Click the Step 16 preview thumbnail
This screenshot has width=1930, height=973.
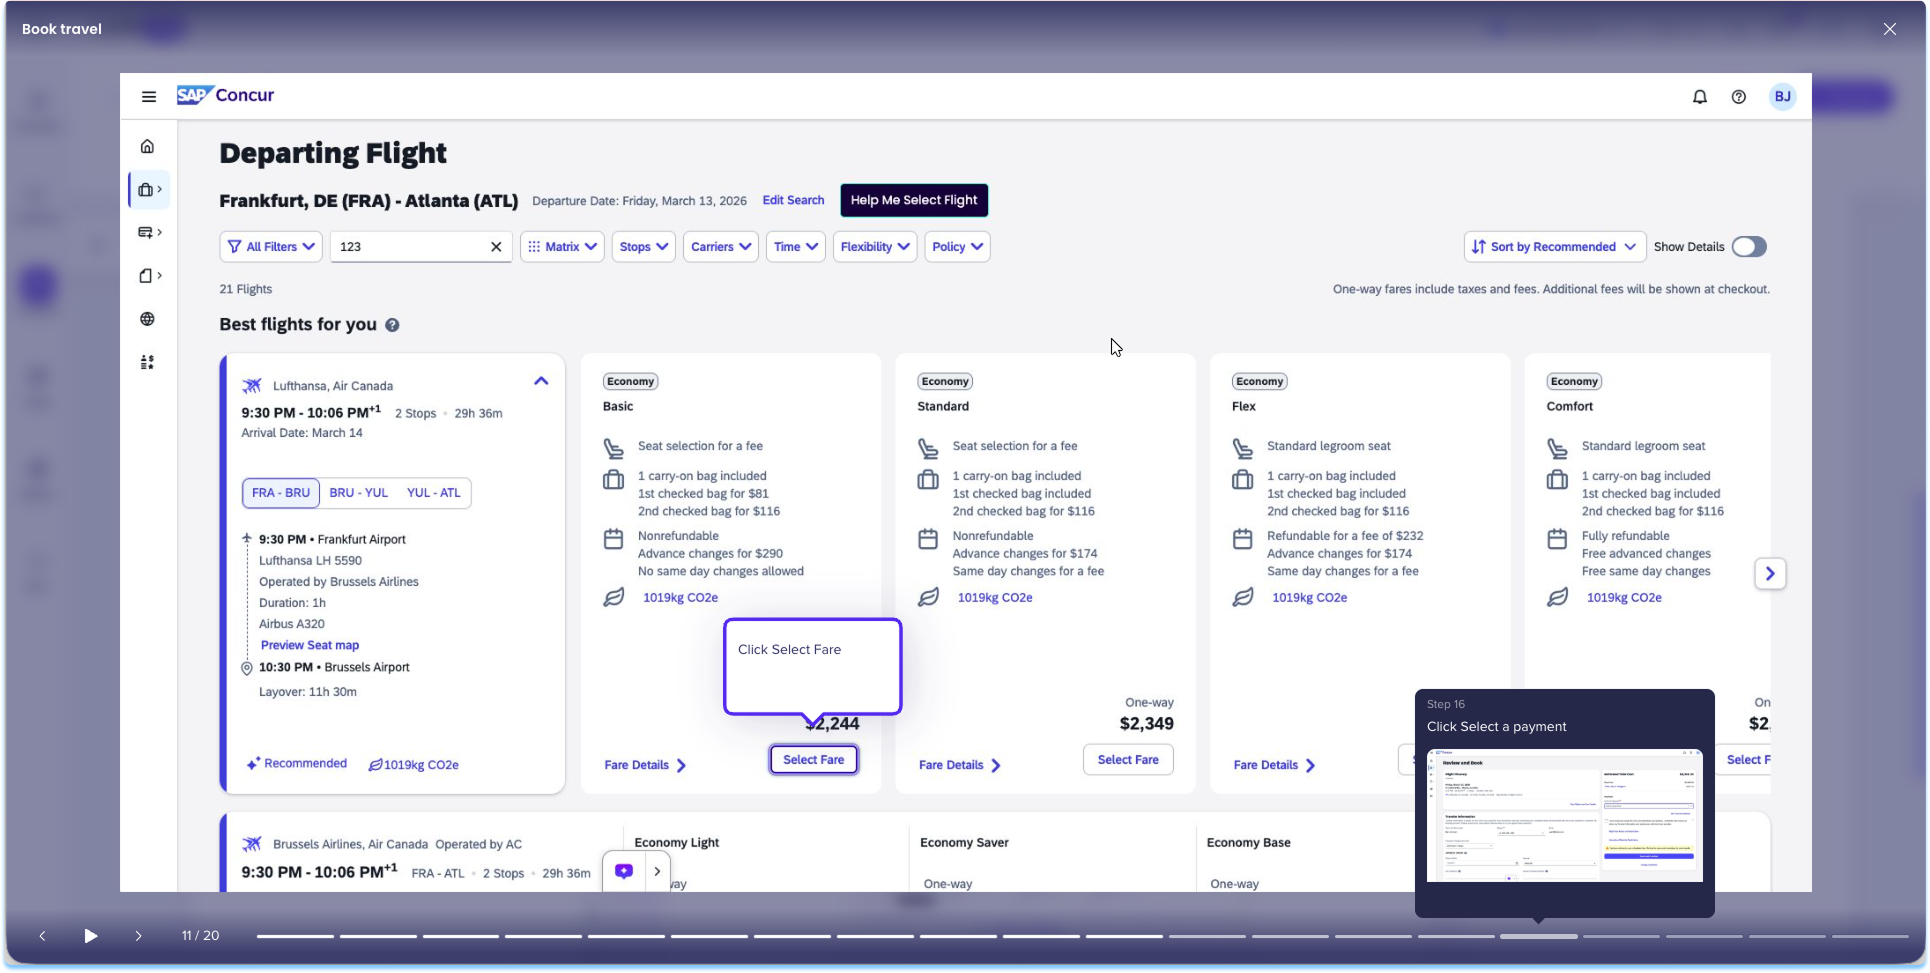pos(1564,815)
